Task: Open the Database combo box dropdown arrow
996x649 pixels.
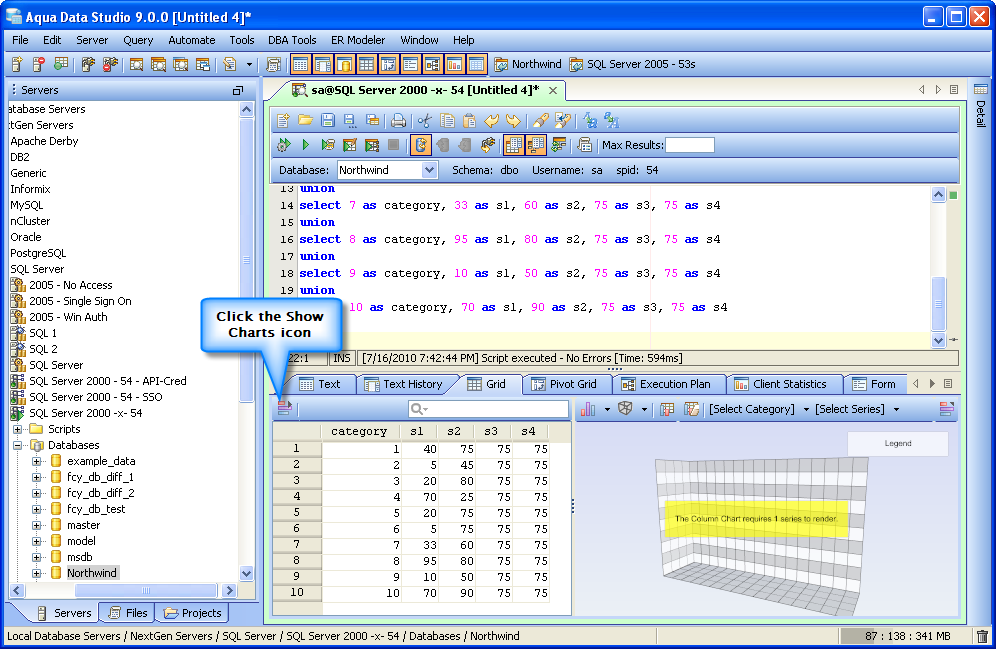Action: click(429, 170)
